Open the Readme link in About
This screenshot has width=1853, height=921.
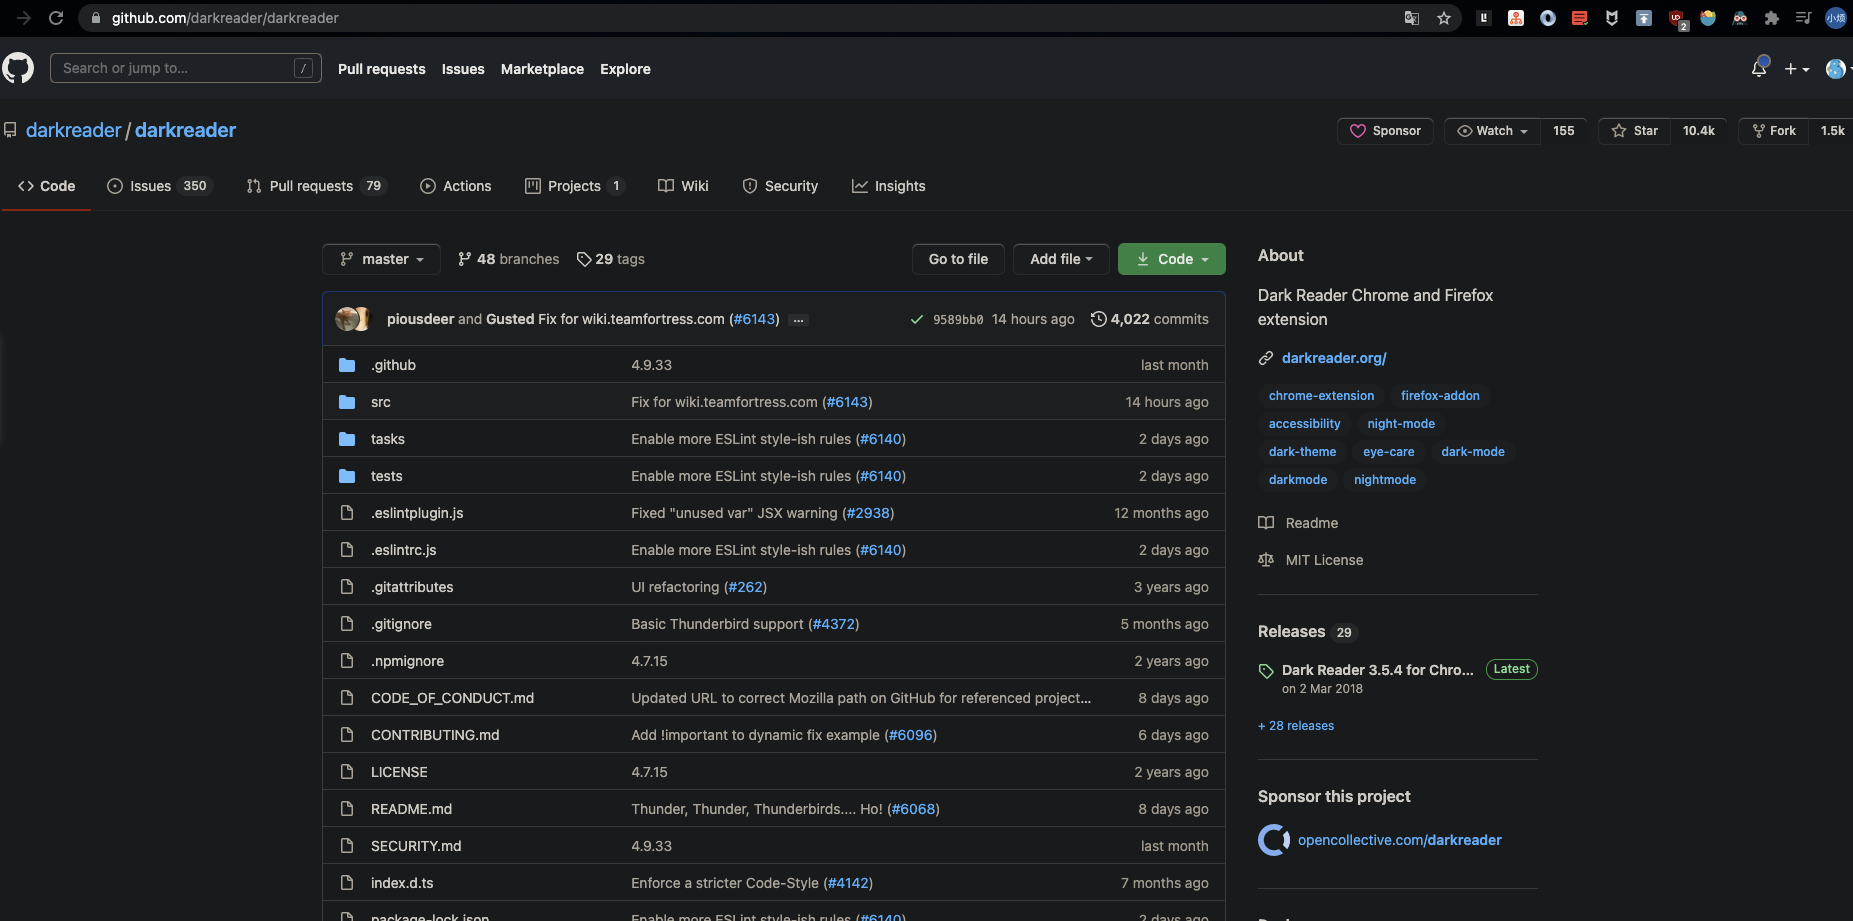point(1298,523)
